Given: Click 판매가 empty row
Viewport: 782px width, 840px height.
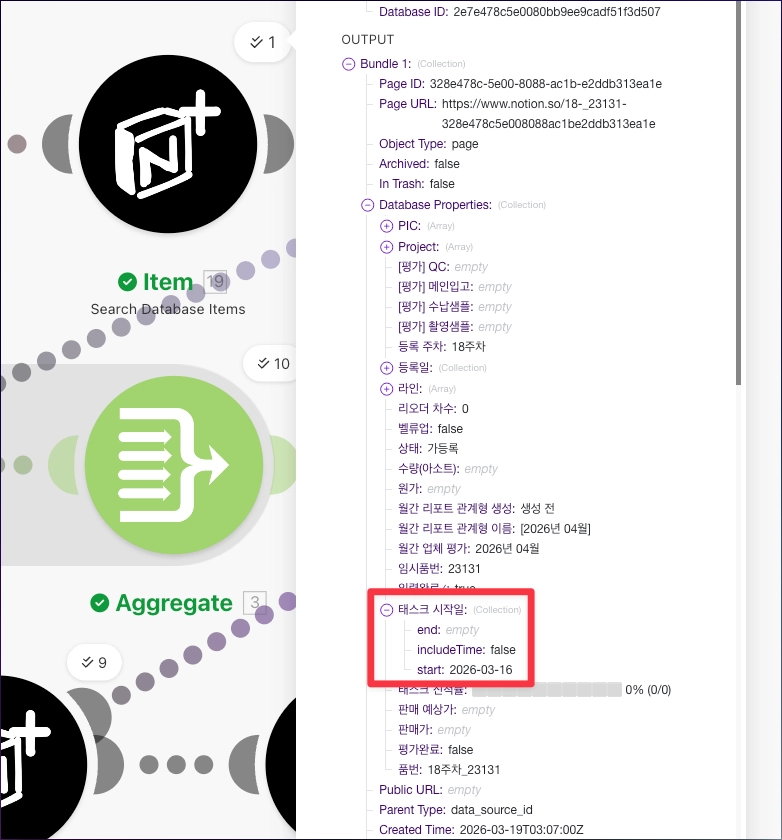Looking at the screenshot, I should click(434, 730).
